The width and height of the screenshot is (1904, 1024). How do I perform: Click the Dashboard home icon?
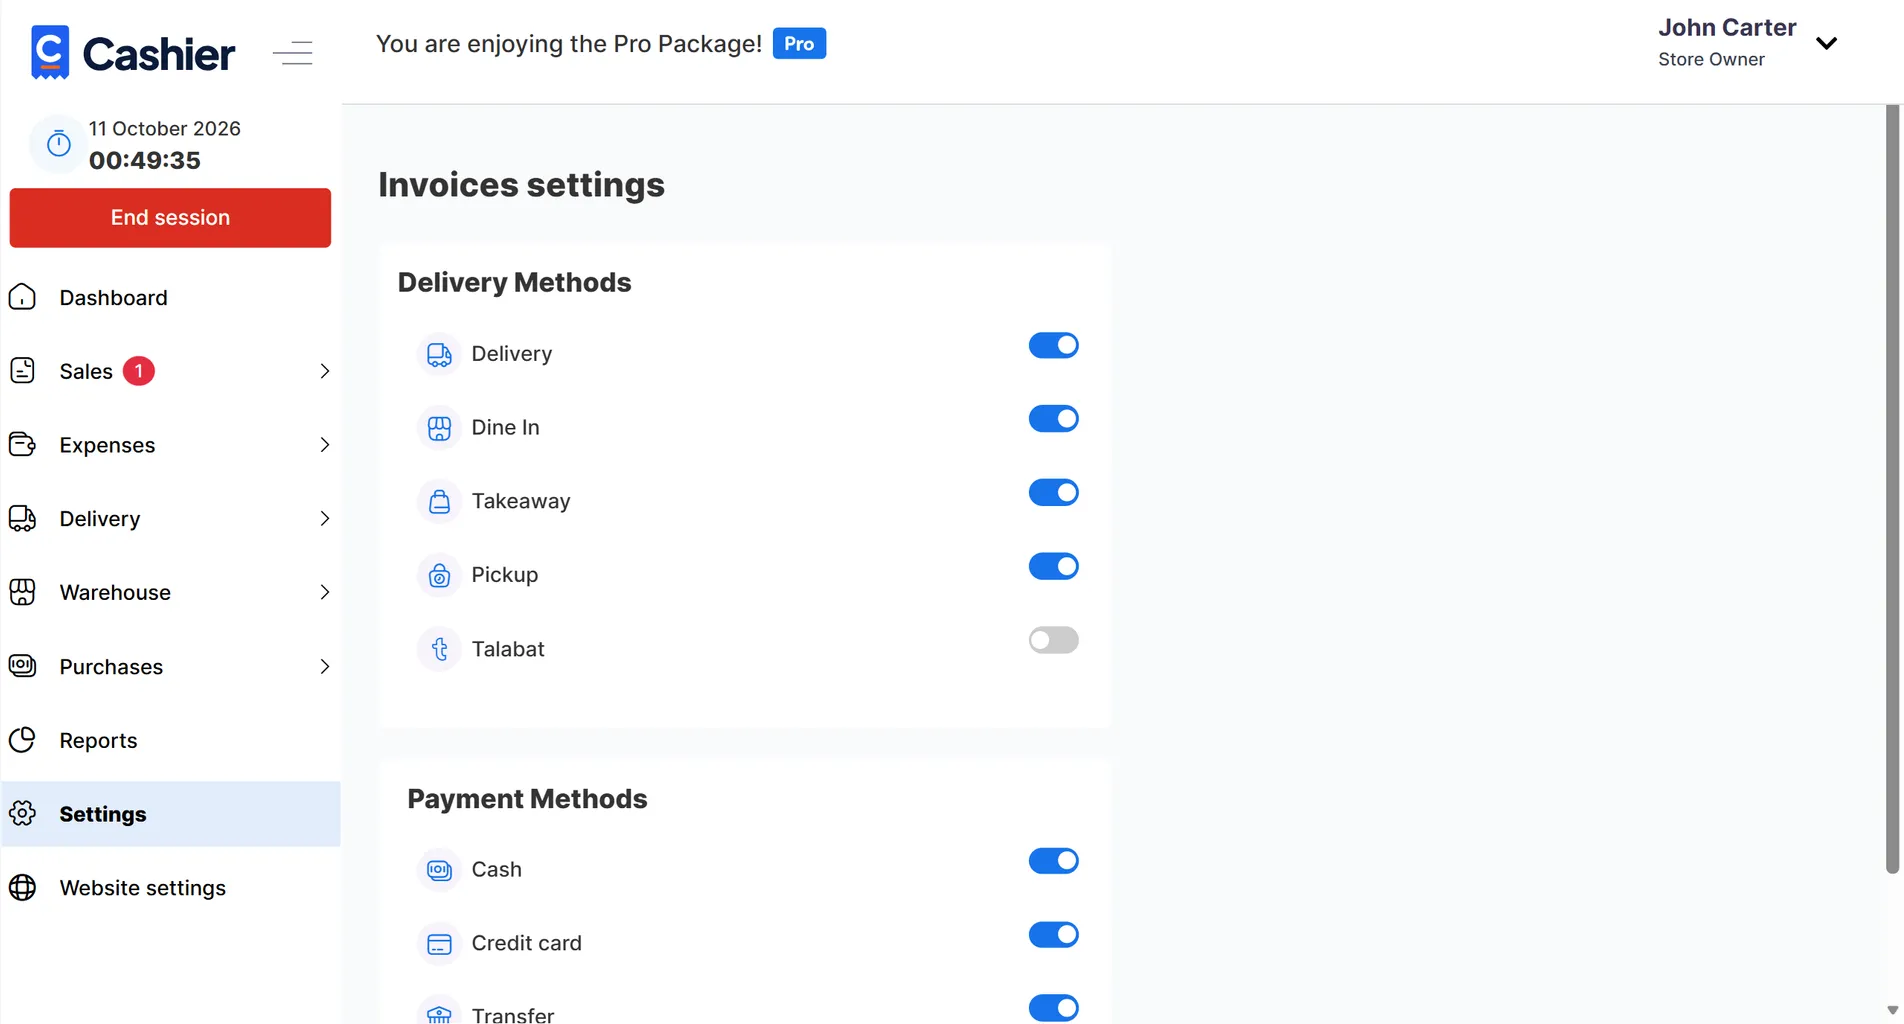pos(22,297)
